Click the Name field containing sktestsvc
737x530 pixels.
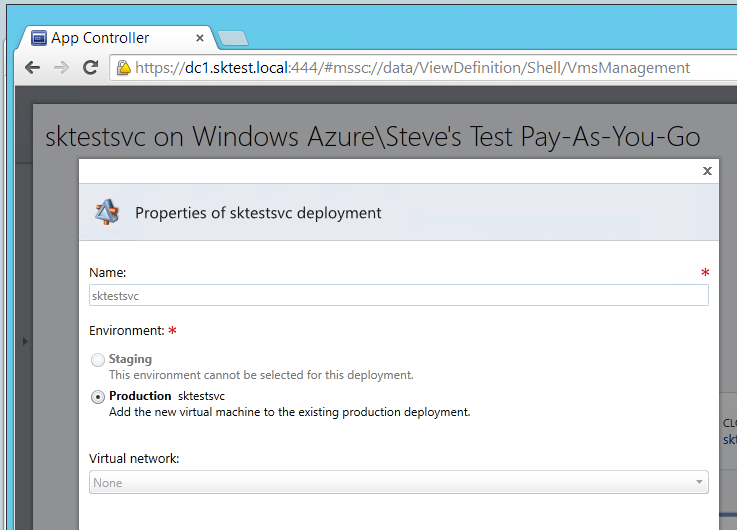[x=399, y=296]
